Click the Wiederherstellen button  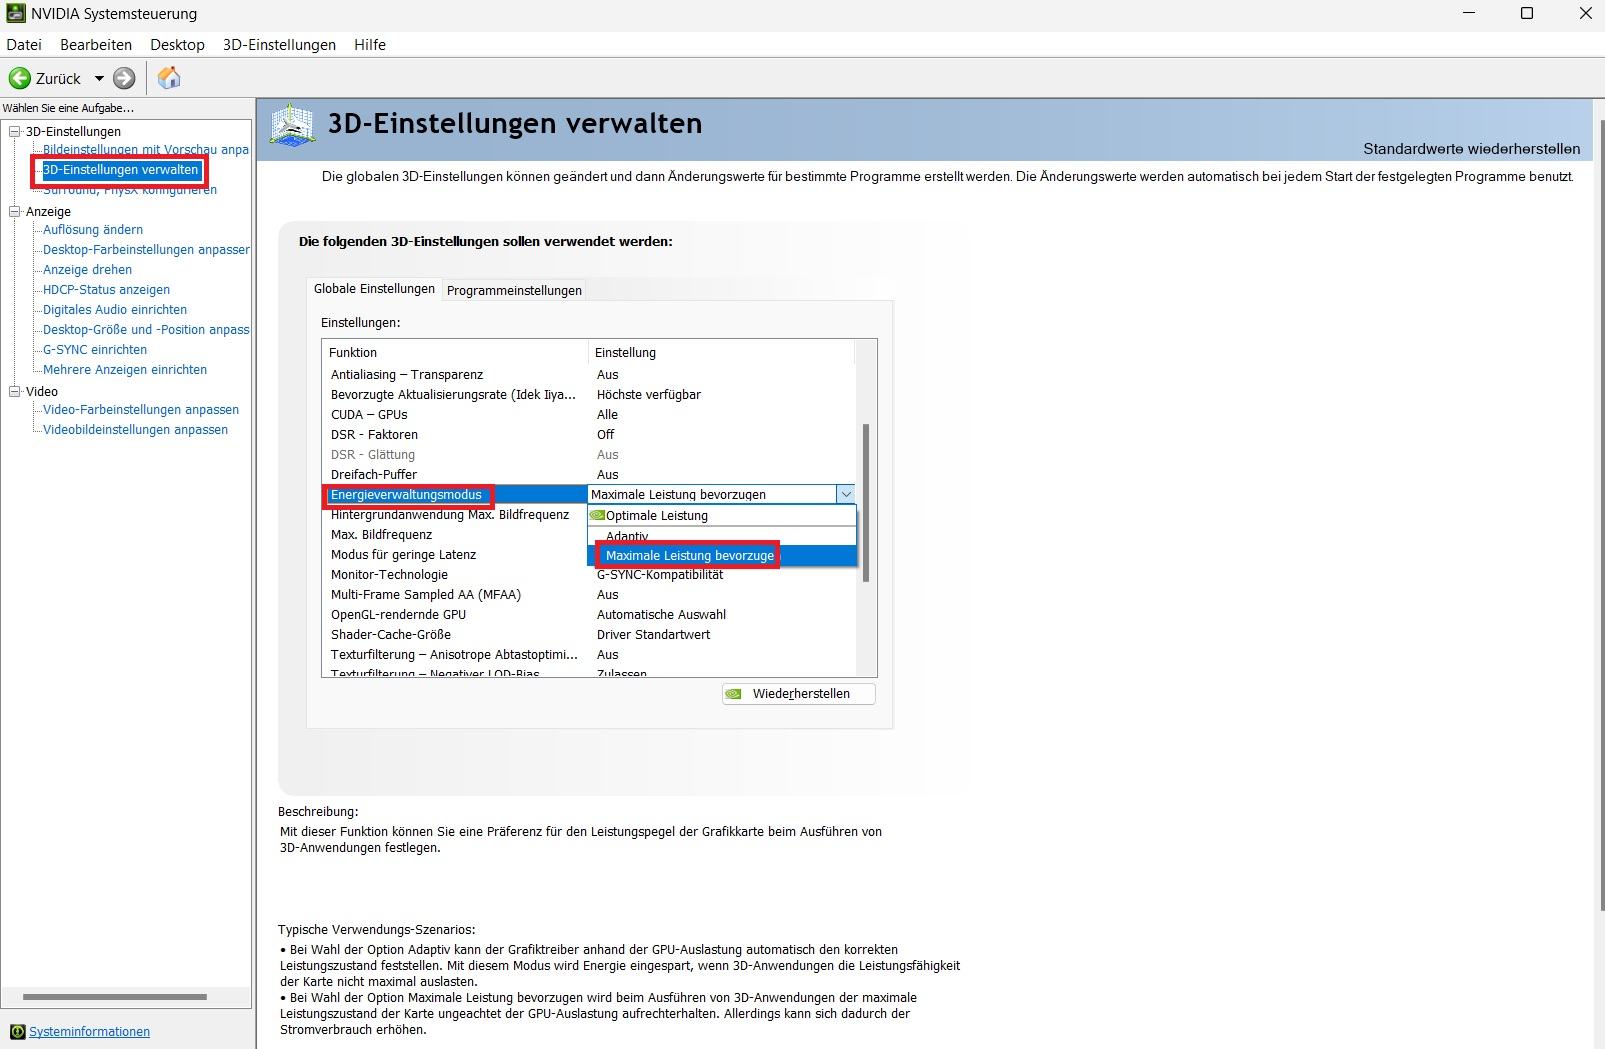click(x=799, y=694)
